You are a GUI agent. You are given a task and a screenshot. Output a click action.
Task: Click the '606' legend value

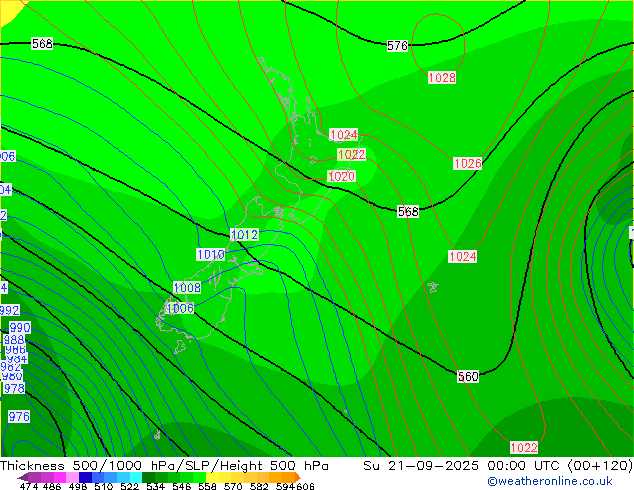(305, 486)
